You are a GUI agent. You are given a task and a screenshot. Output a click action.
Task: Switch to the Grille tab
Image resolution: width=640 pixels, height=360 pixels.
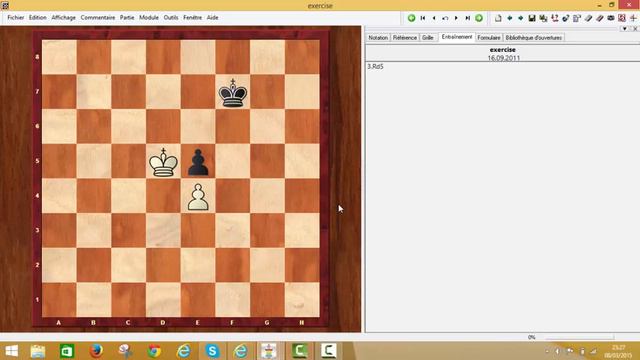point(428,38)
